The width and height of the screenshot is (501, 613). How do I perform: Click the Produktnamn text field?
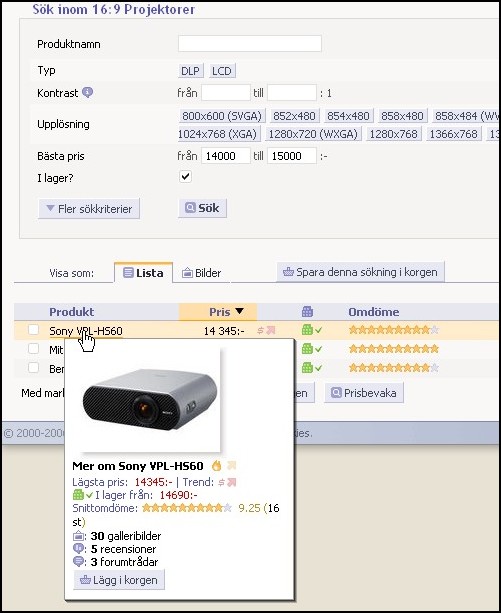250,43
